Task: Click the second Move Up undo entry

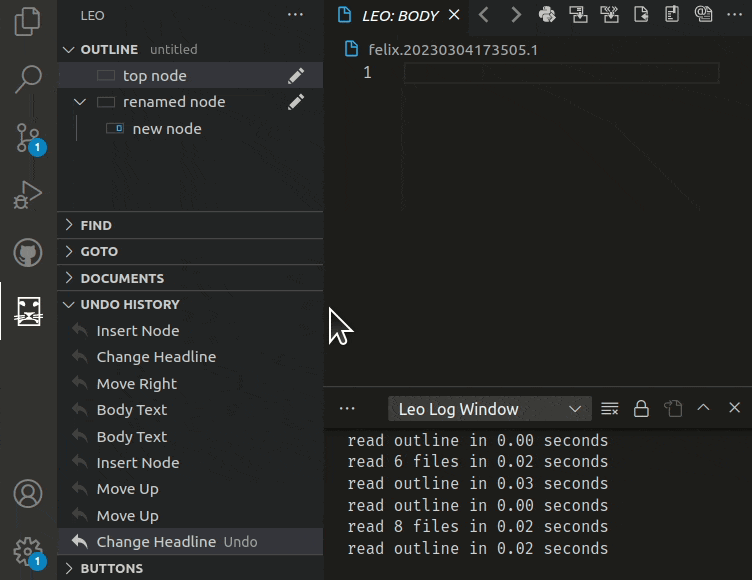Action: [x=190, y=516]
